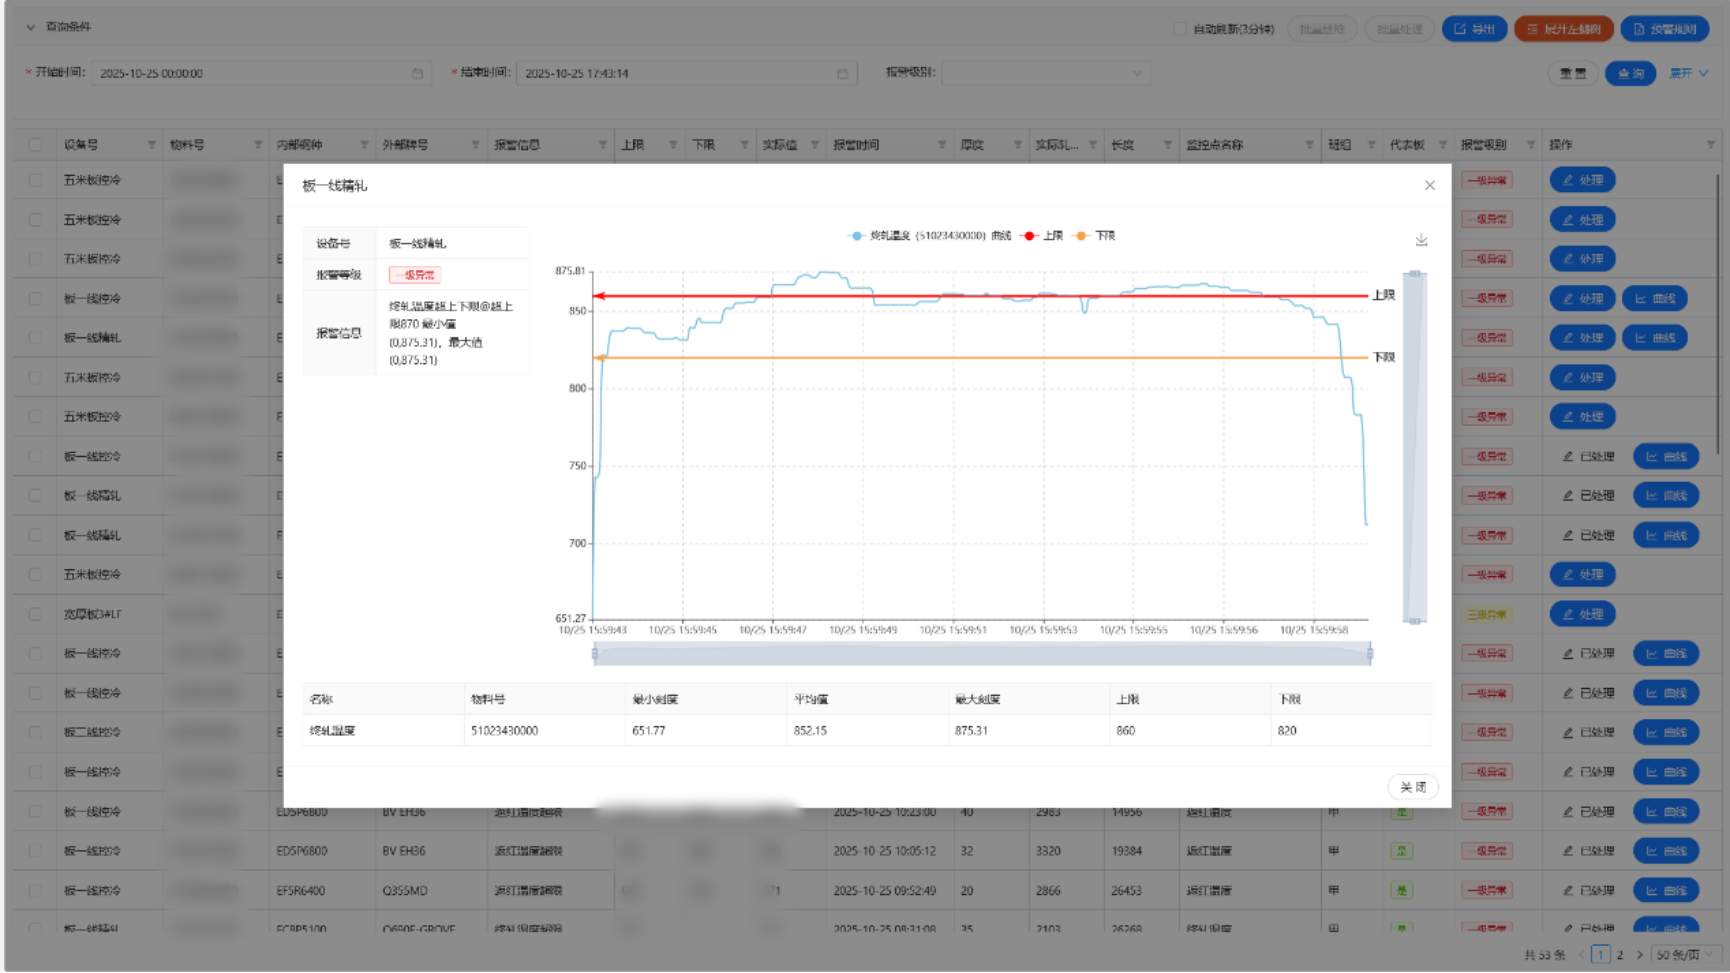
Task: Click the horizontal time zoom slider below chart
Action: pyautogui.click(x=981, y=654)
